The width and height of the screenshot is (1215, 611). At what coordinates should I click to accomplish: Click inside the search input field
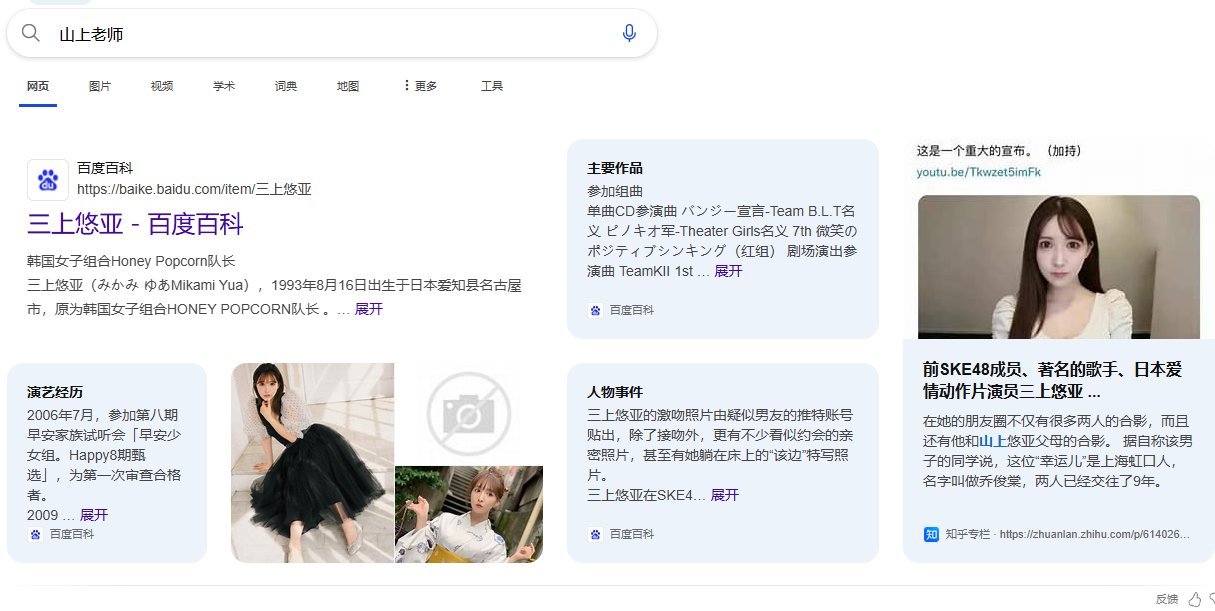point(330,34)
